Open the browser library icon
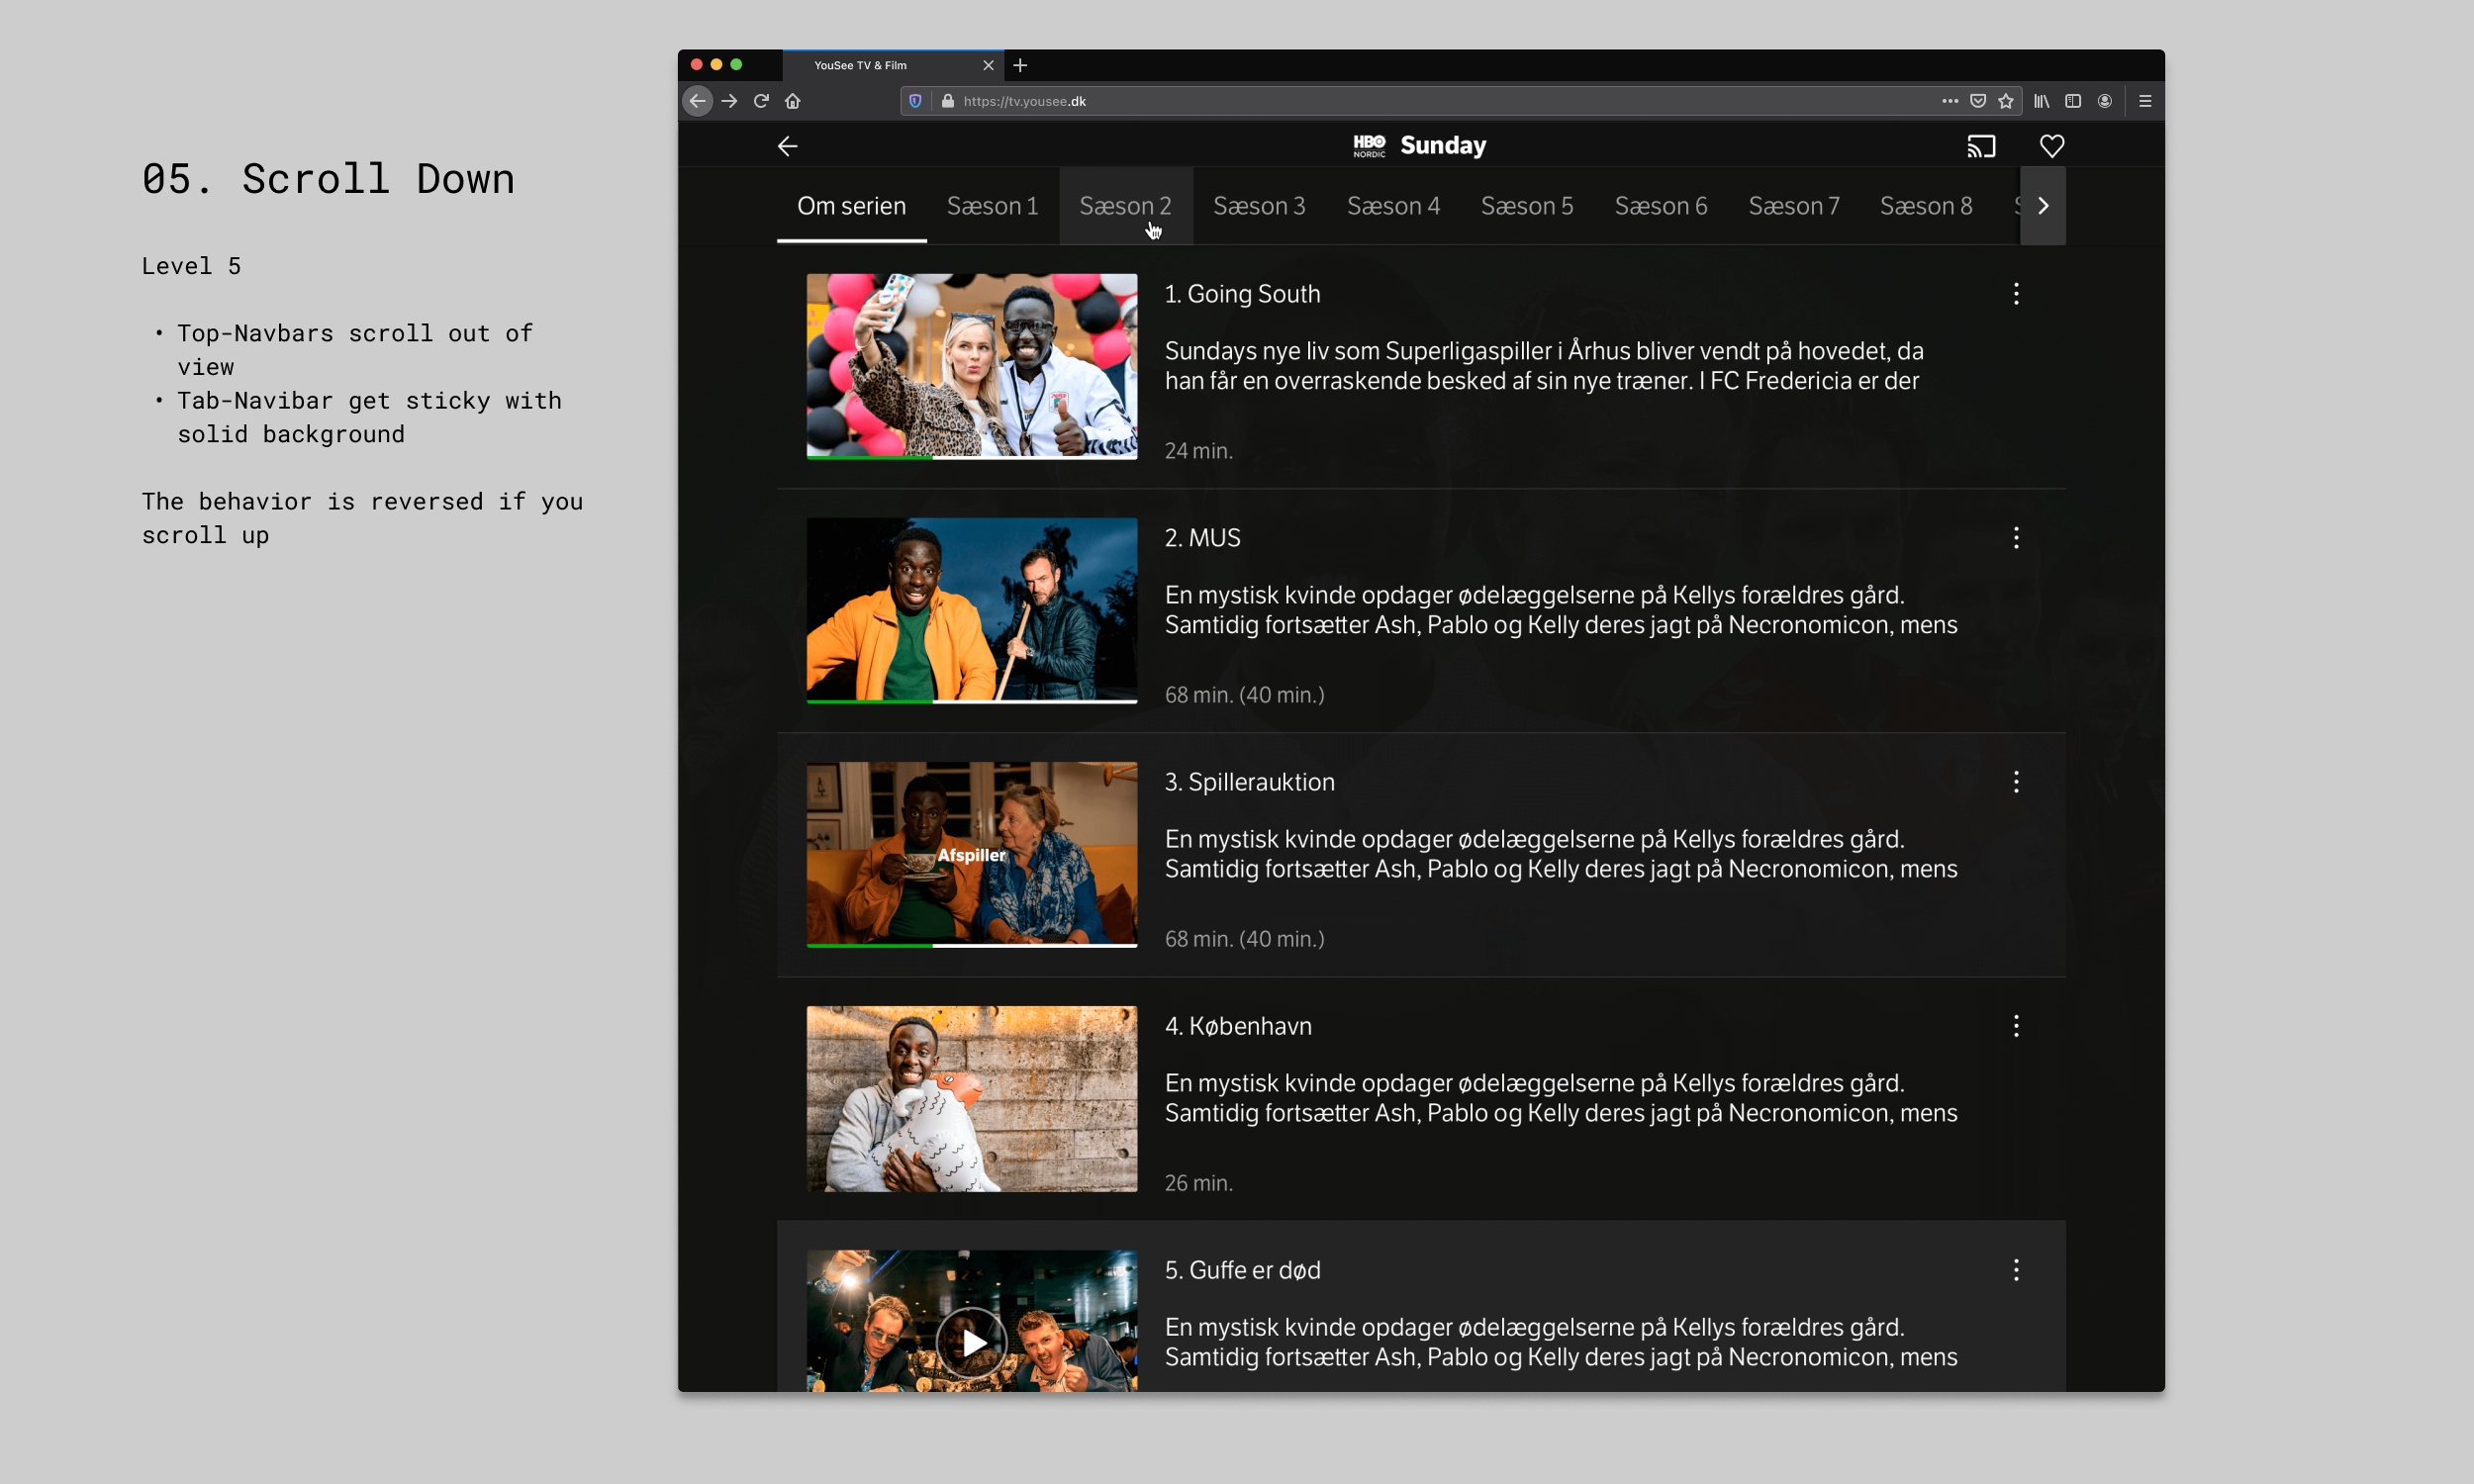Image resolution: width=2474 pixels, height=1484 pixels. pos(2041,101)
